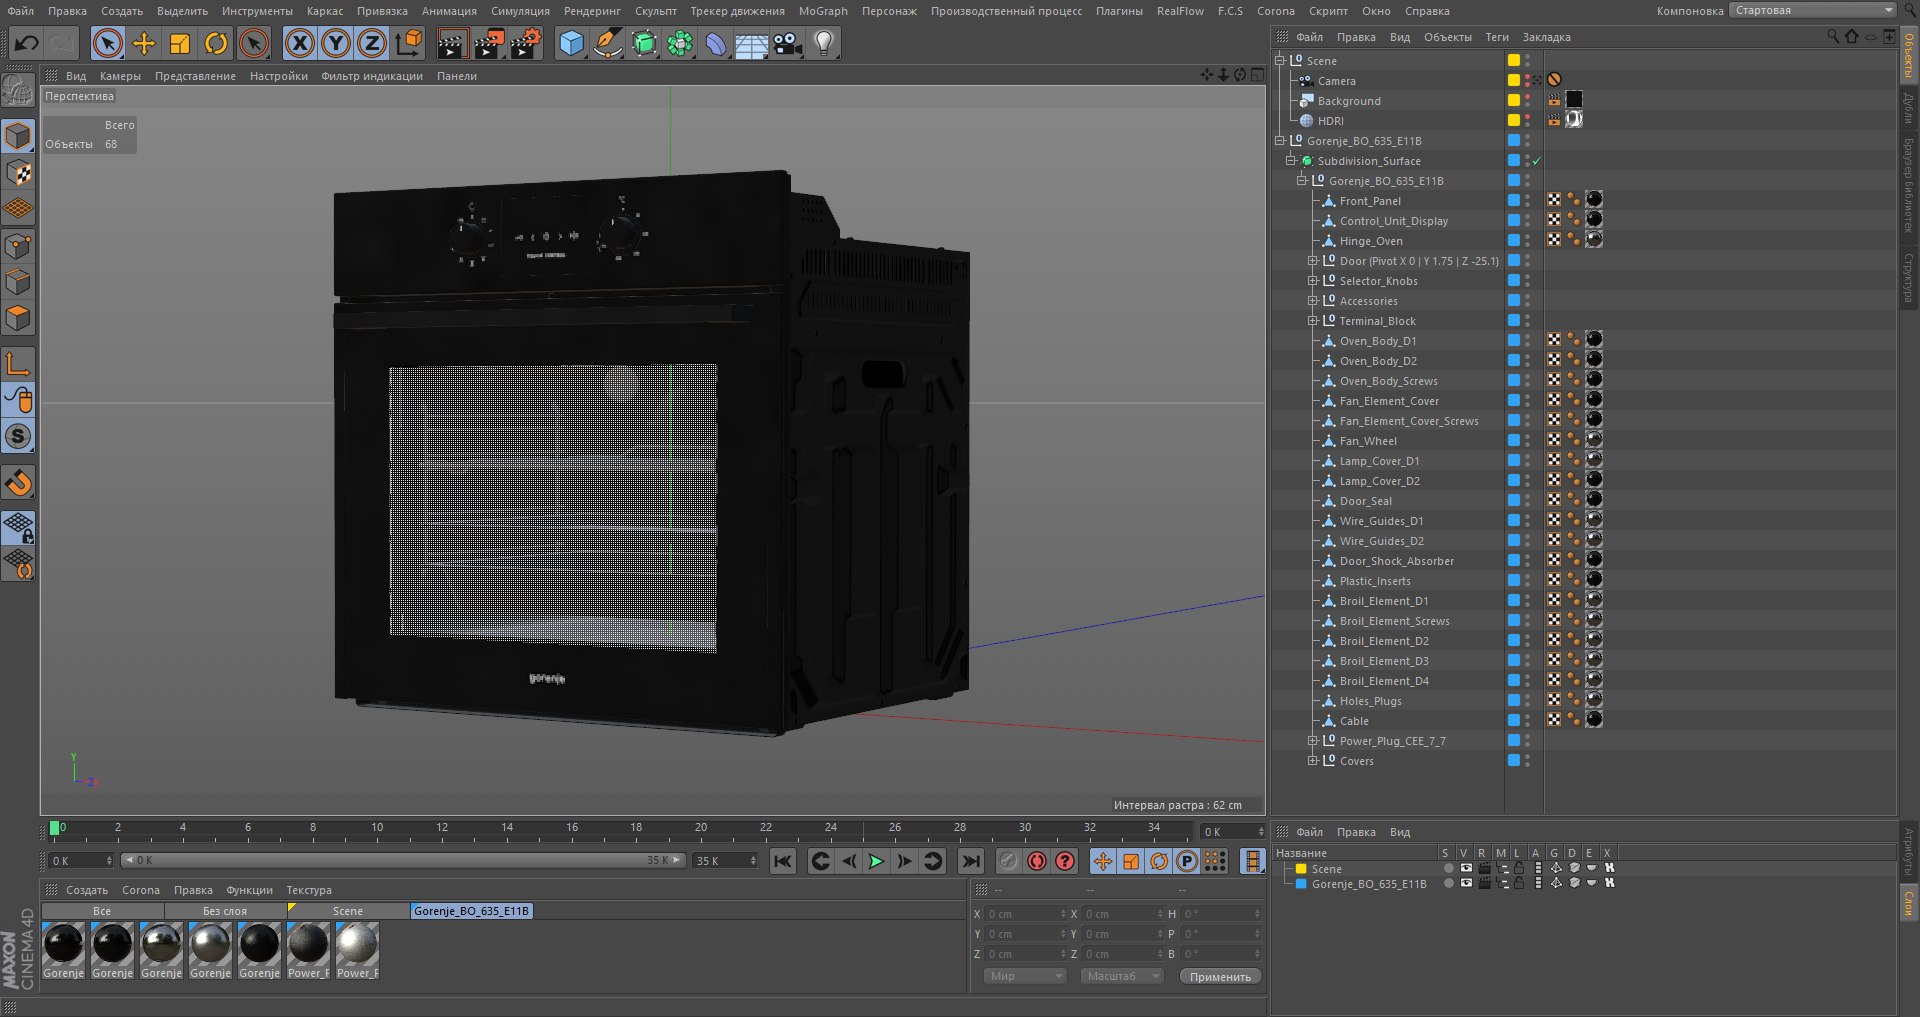This screenshot has height=1017, width=1920.
Task: Switch to Texture mode in the sidebar
Action: (19, 173)
